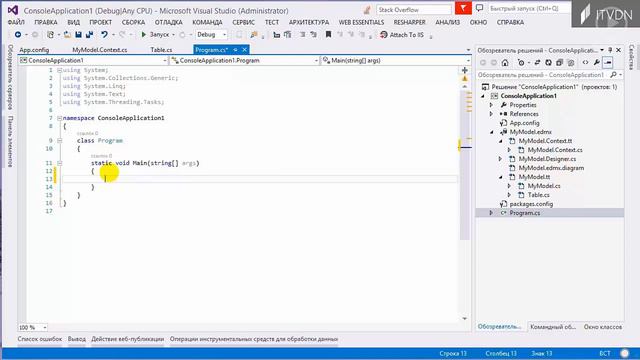
Task: Open the СБОРКА menu
Action: coord(133,22)
